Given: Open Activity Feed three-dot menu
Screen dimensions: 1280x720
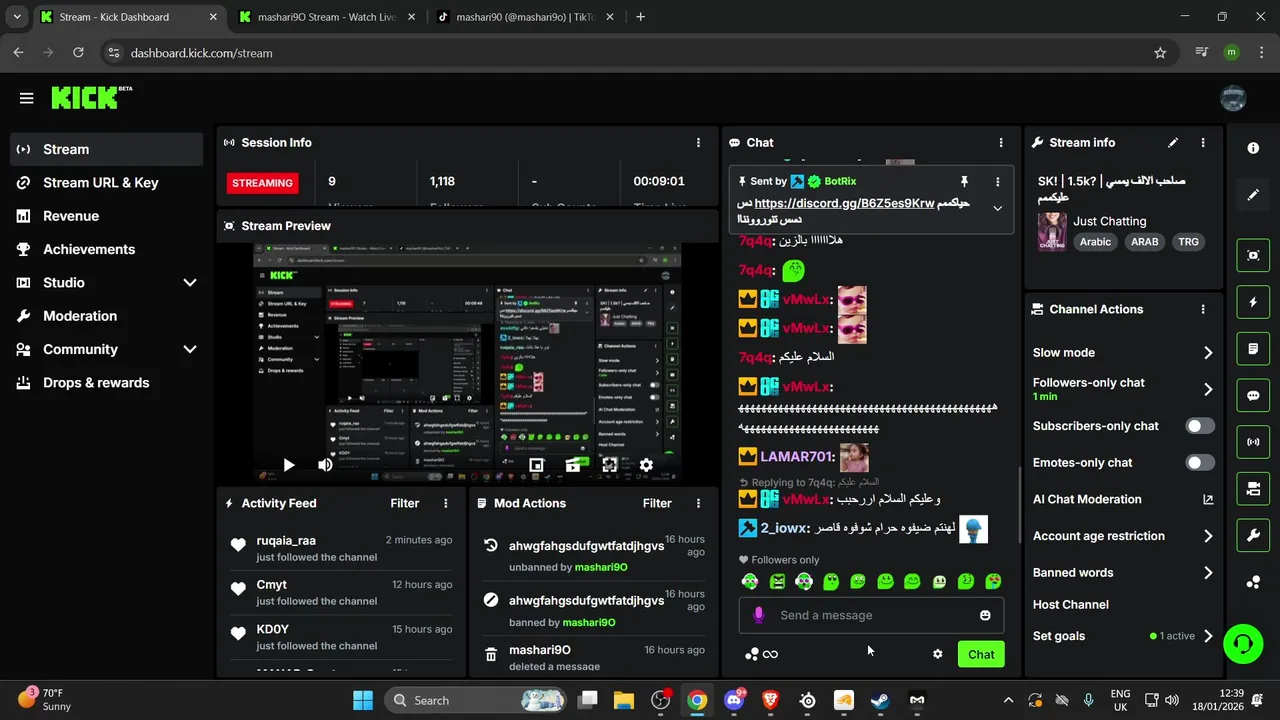Looking at the screenshot, I should [446, 503].
